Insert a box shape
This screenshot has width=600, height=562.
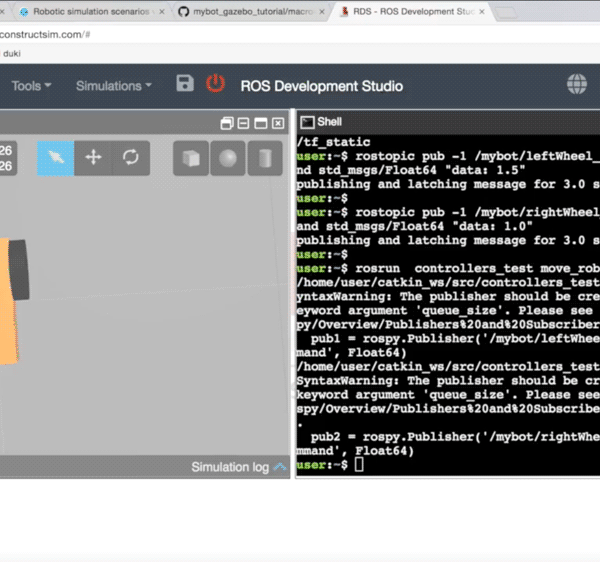click(x=191, y=158)
